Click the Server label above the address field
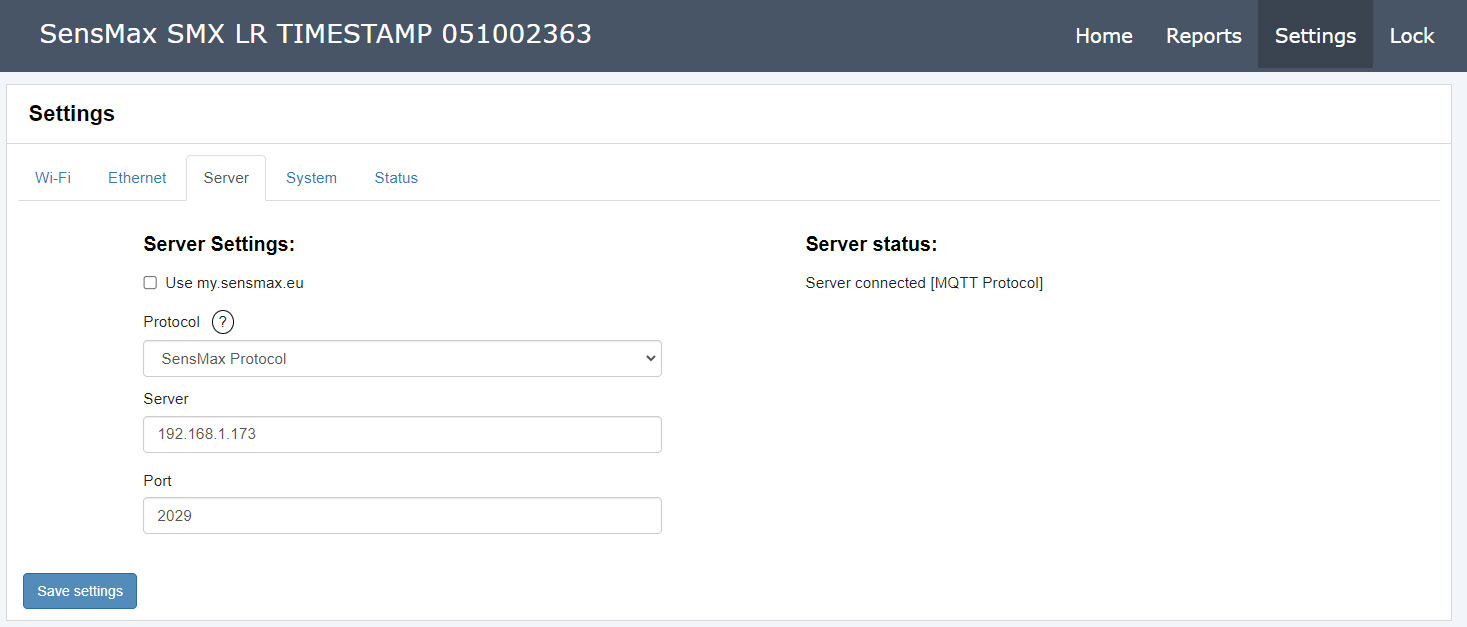Screen dimensions: 1467x627 point(166,399)
